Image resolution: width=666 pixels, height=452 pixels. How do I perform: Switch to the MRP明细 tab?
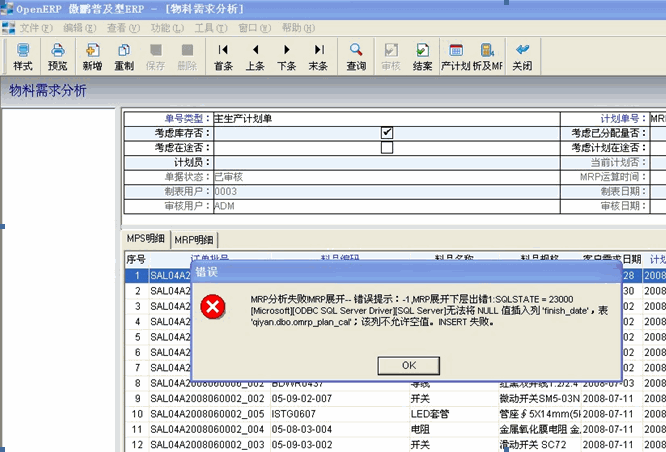pyautogui.click(x=194, y=240)
